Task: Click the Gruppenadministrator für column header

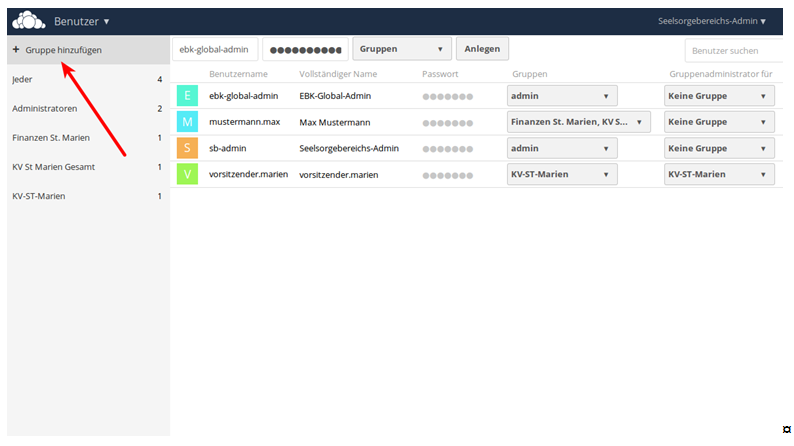Action: tap(721, 74)
